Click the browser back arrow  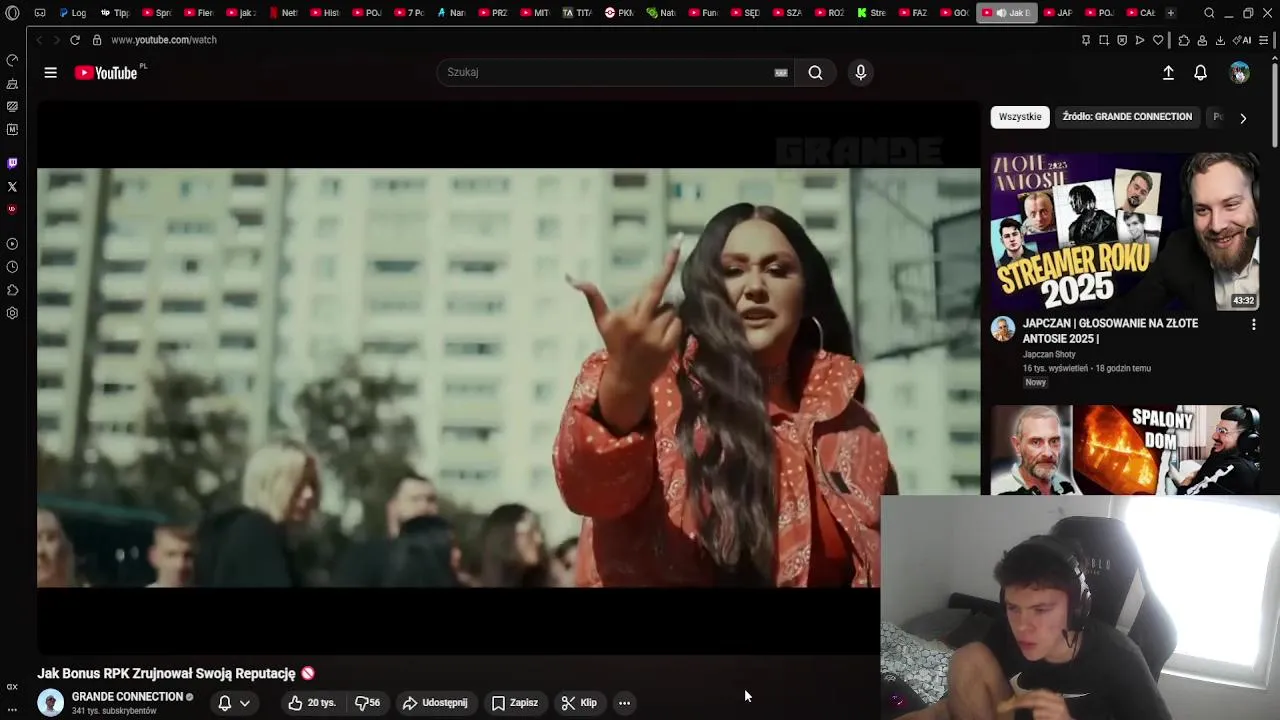tap(39, 40)
